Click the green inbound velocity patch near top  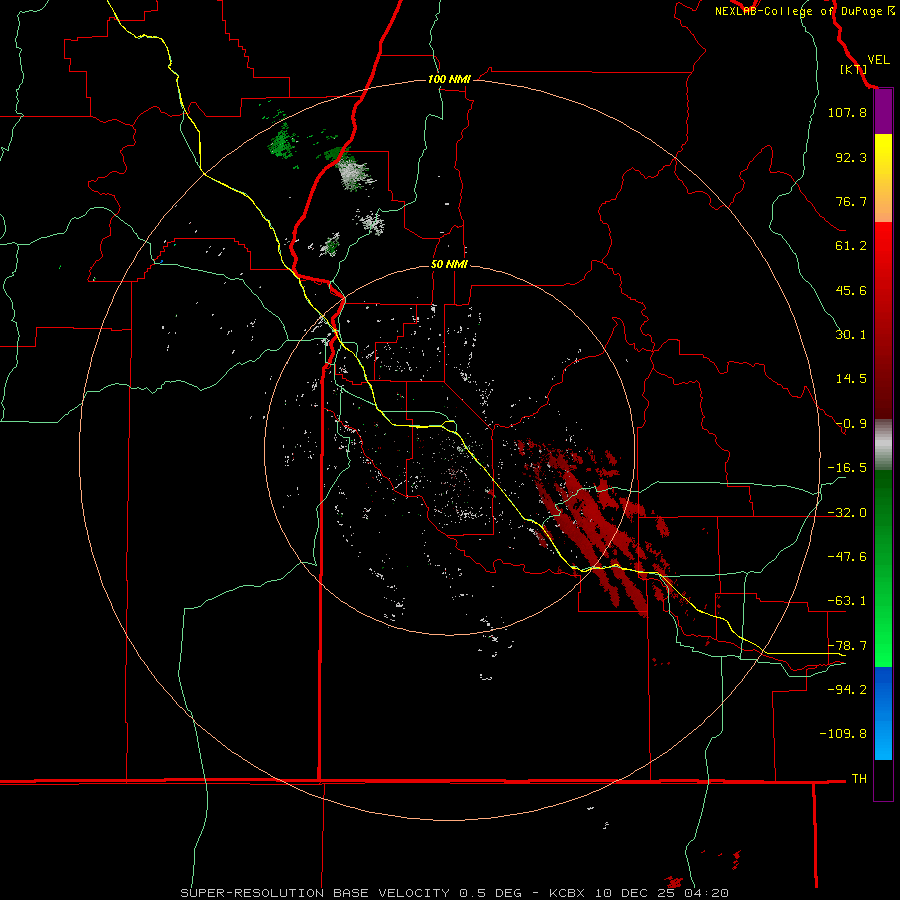click(x=282, y=141)
